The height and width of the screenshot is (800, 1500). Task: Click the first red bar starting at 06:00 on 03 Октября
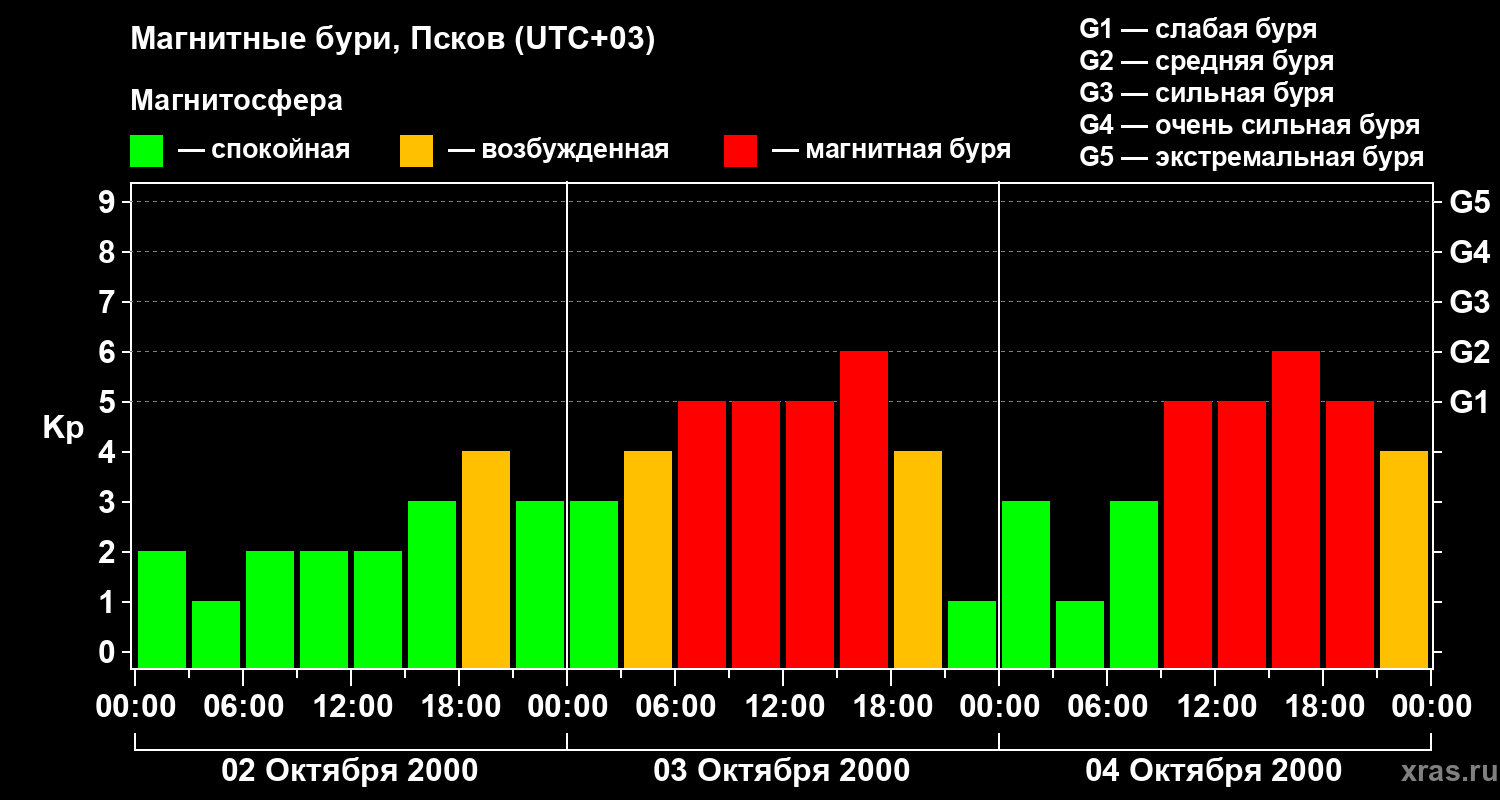702,534
